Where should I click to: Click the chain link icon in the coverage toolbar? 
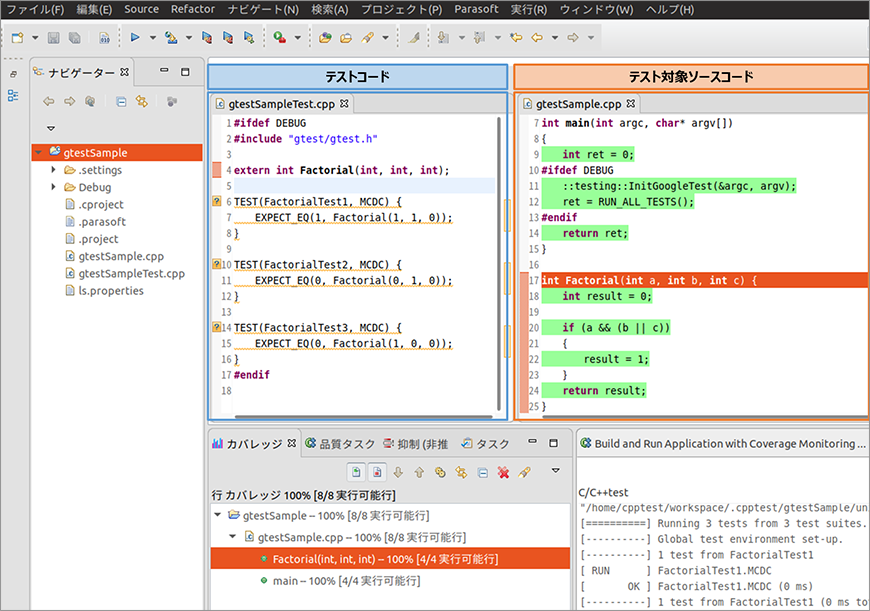(440, 472)
